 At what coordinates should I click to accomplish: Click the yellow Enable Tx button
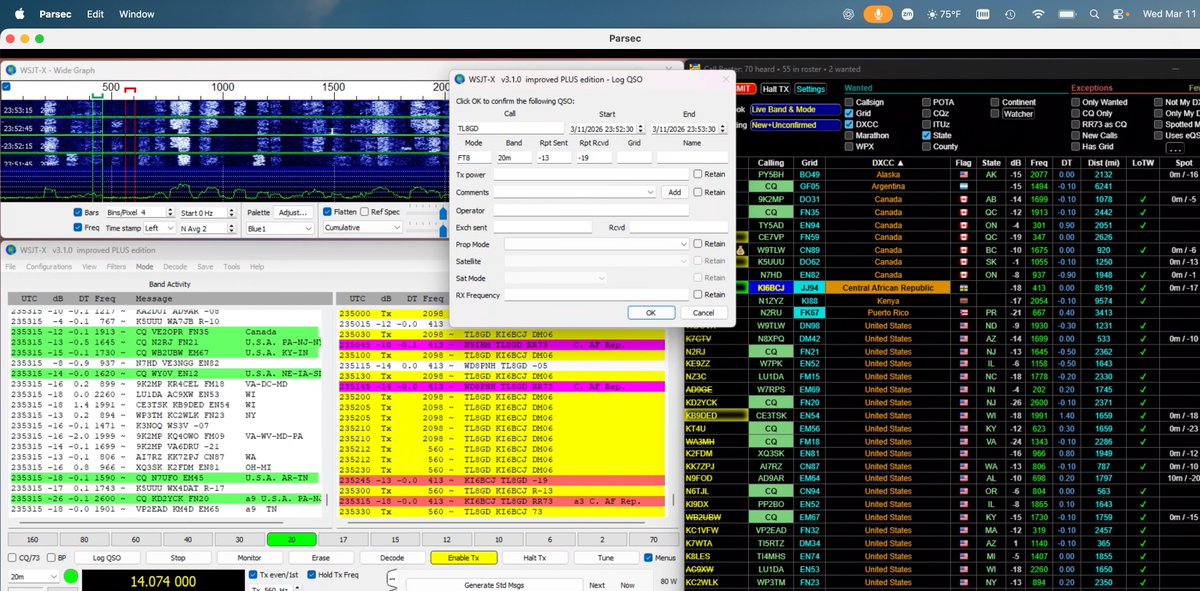(463, 558)
